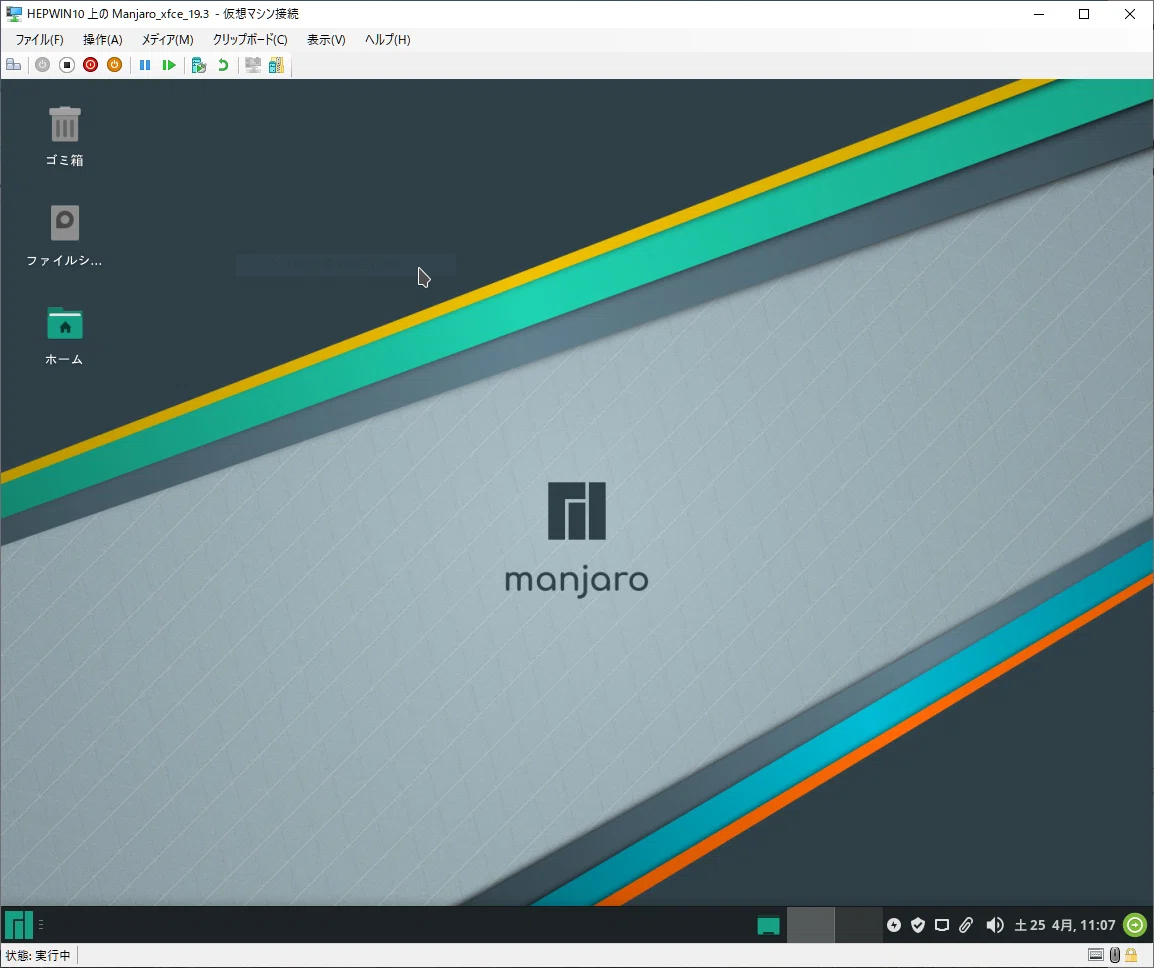The image size is (1154, 968).
Task: Select the ゴミ箱 trash desktop icon
Action: [65, 136]
